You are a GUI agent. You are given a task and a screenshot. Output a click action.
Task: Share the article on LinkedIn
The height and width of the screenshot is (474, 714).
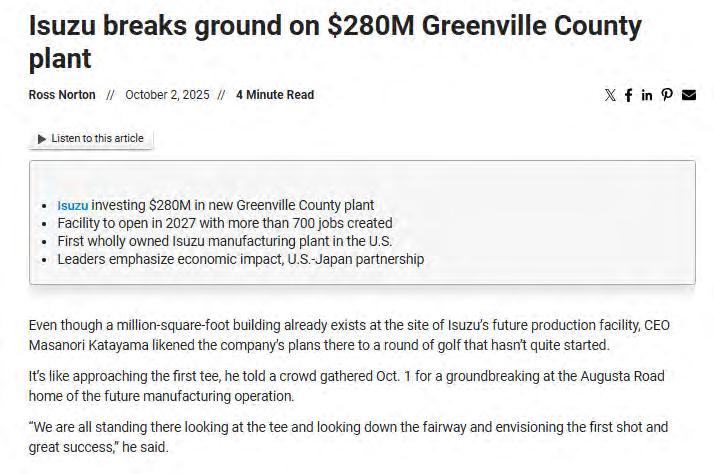point(647,95)
